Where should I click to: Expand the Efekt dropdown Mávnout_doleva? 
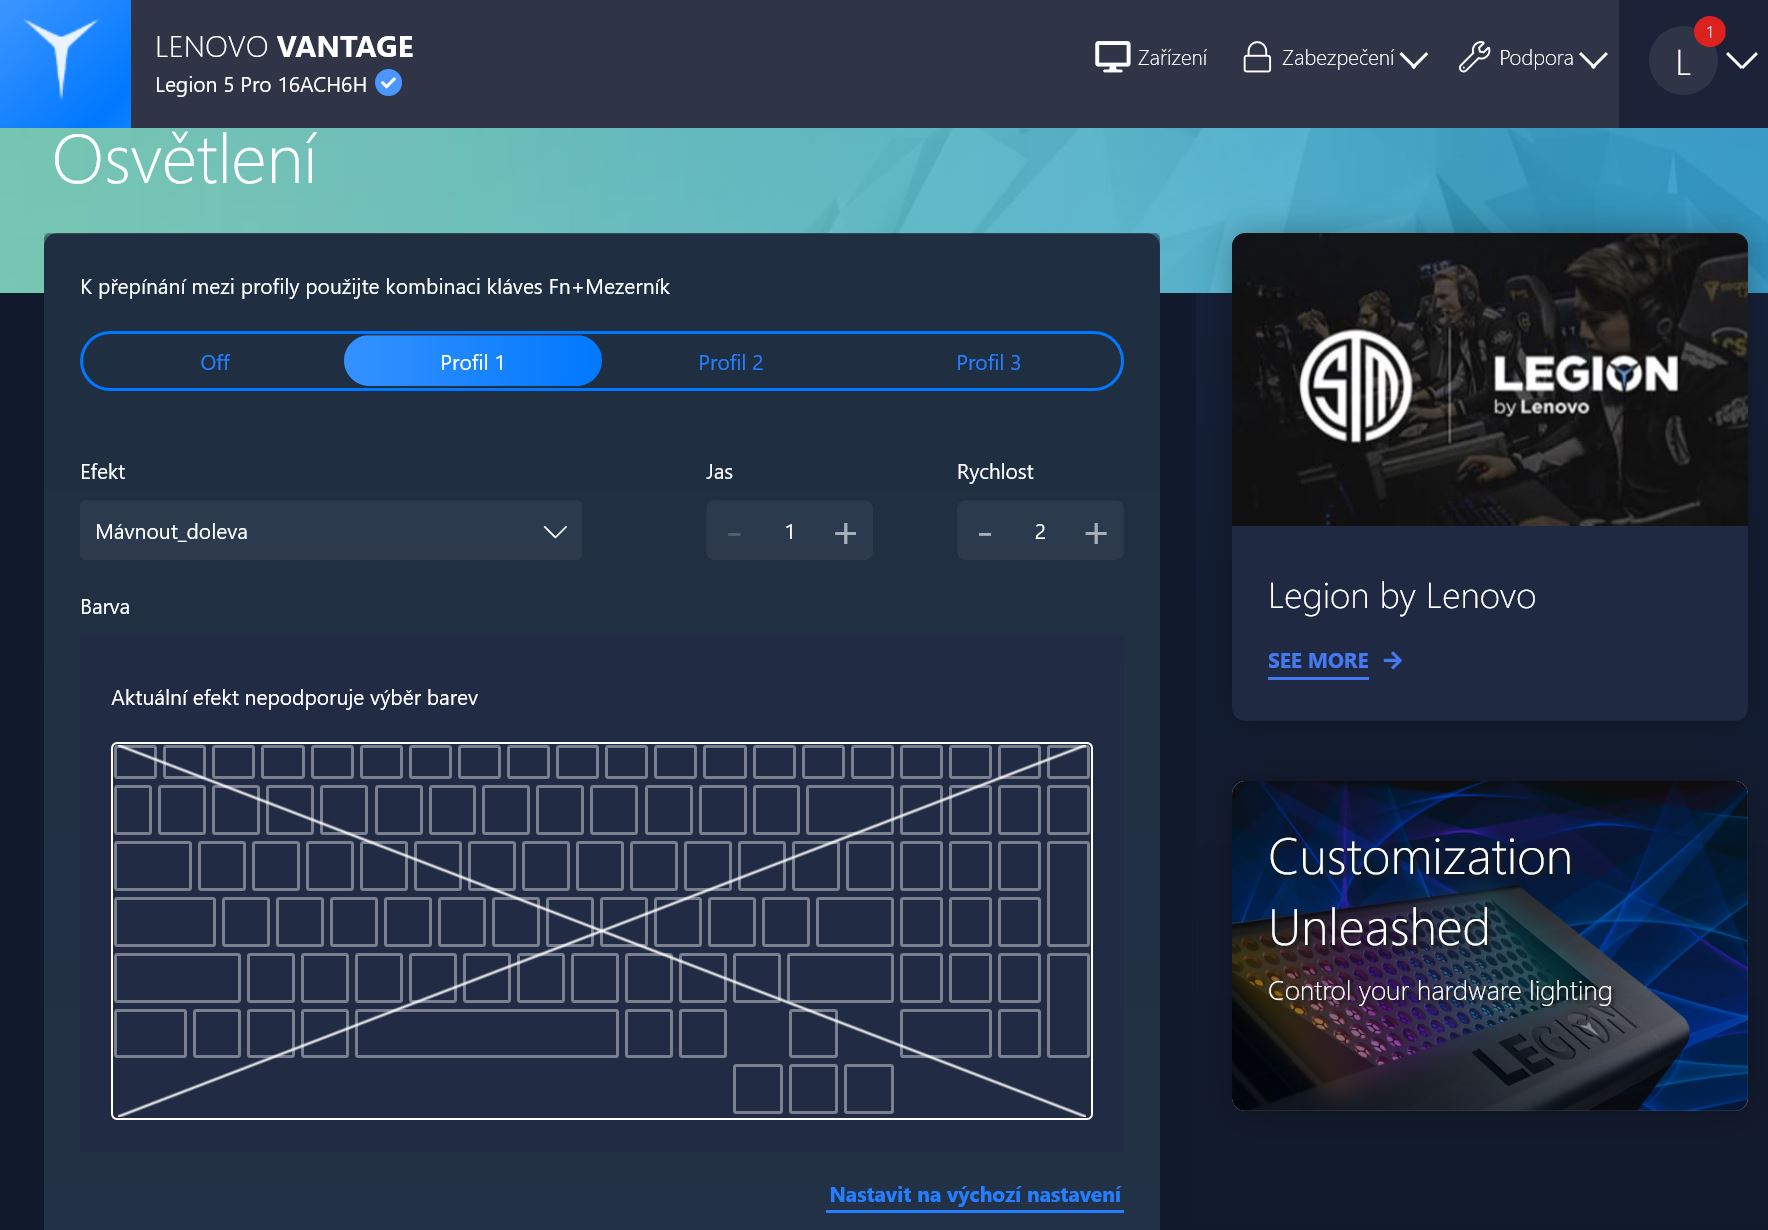(x=330, y=531)
